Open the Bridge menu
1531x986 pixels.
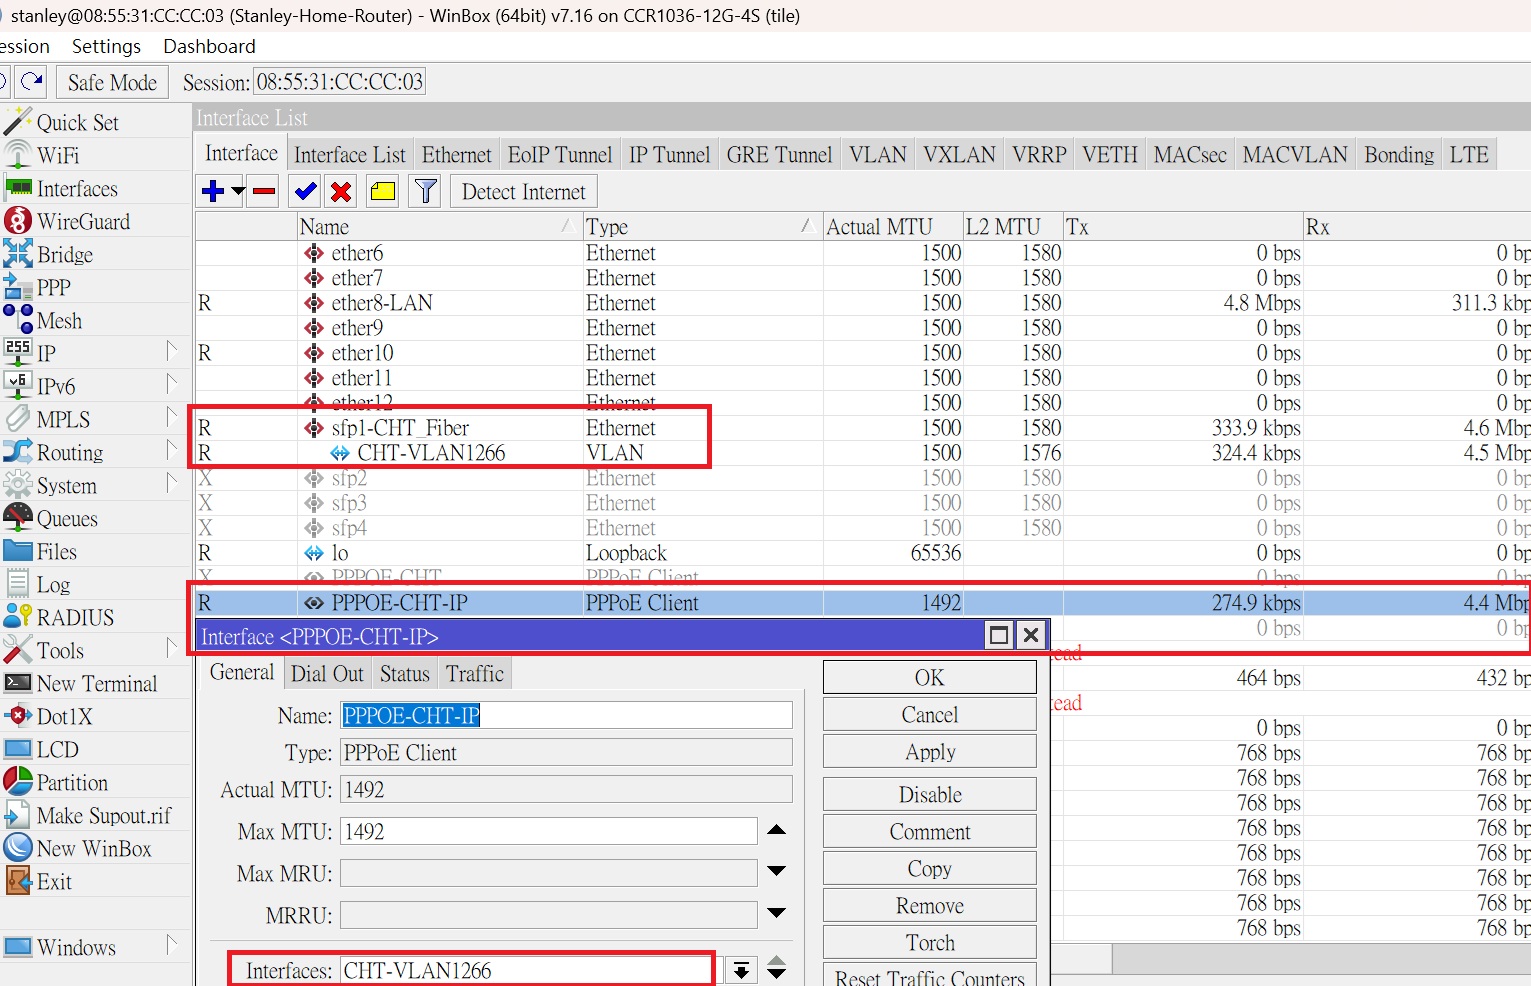64,254
